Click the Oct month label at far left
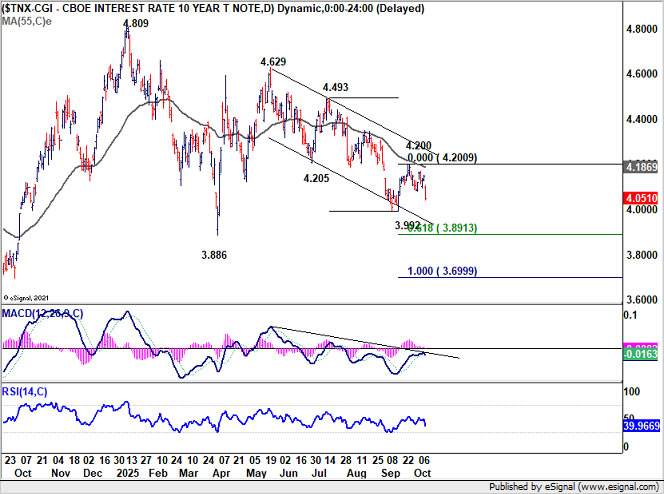Image resolution: width=664 pixels, height=494 pixels. (x=23, y=473)
